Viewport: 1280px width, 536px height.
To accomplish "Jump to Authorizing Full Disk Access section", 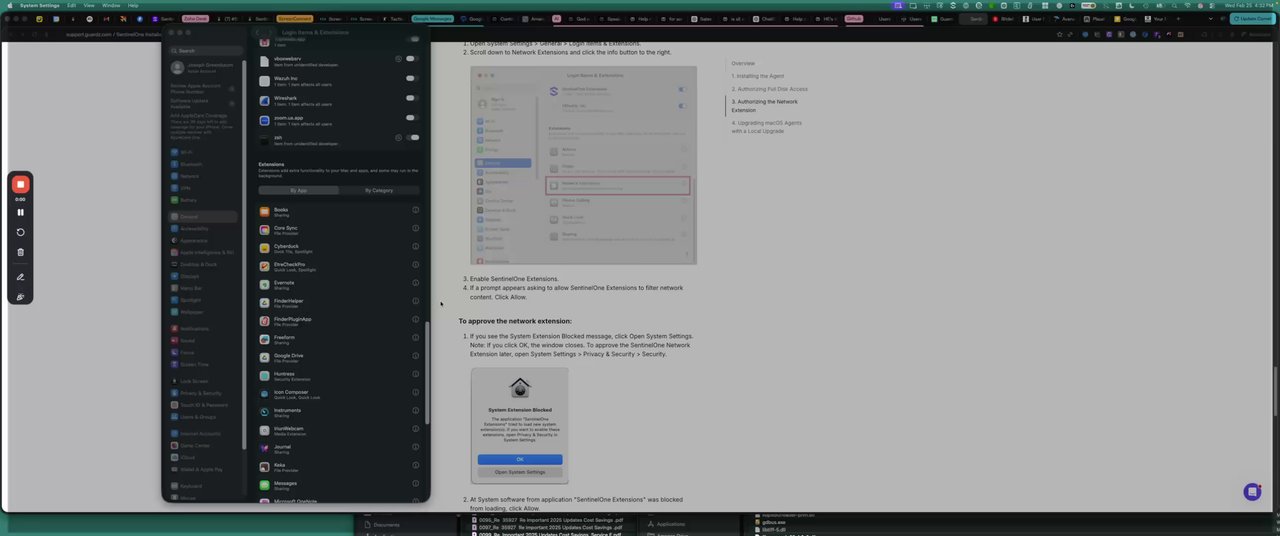I will pos(769,89).
